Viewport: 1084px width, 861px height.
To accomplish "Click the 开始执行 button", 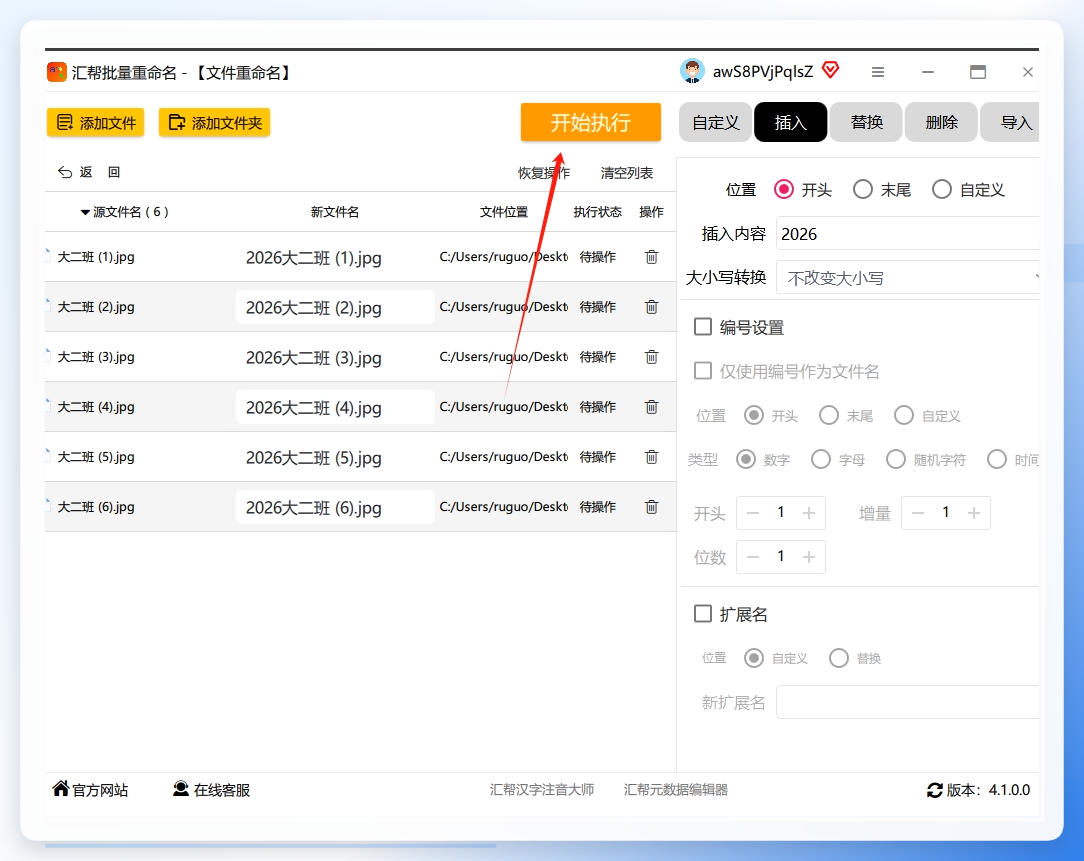I will [x=591, y=122].
